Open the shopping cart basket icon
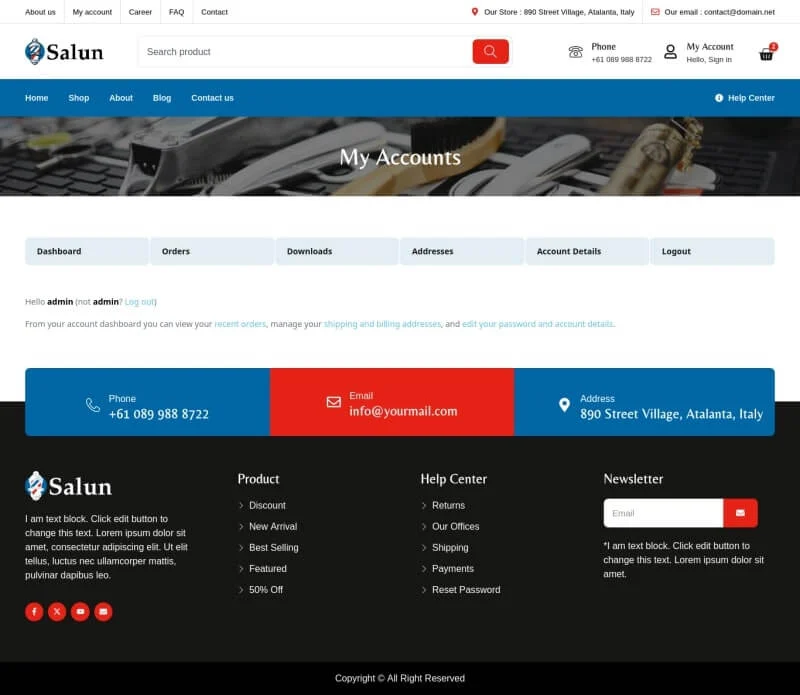800x695 pixels. coord(766,54)
